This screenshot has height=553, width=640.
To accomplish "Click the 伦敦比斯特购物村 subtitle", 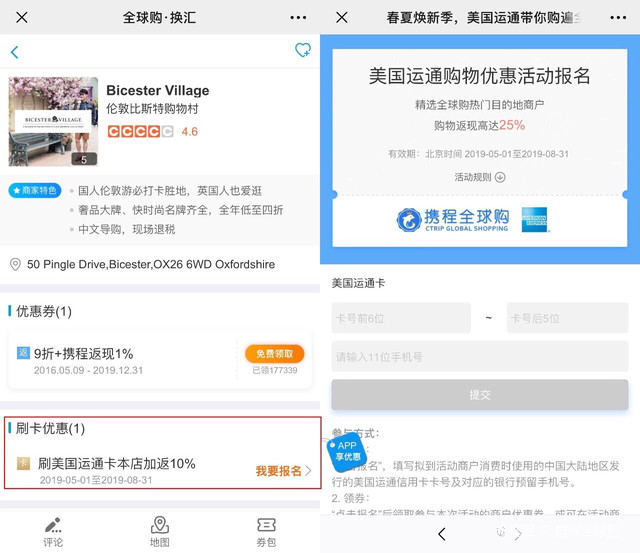I will click(152, 109).
